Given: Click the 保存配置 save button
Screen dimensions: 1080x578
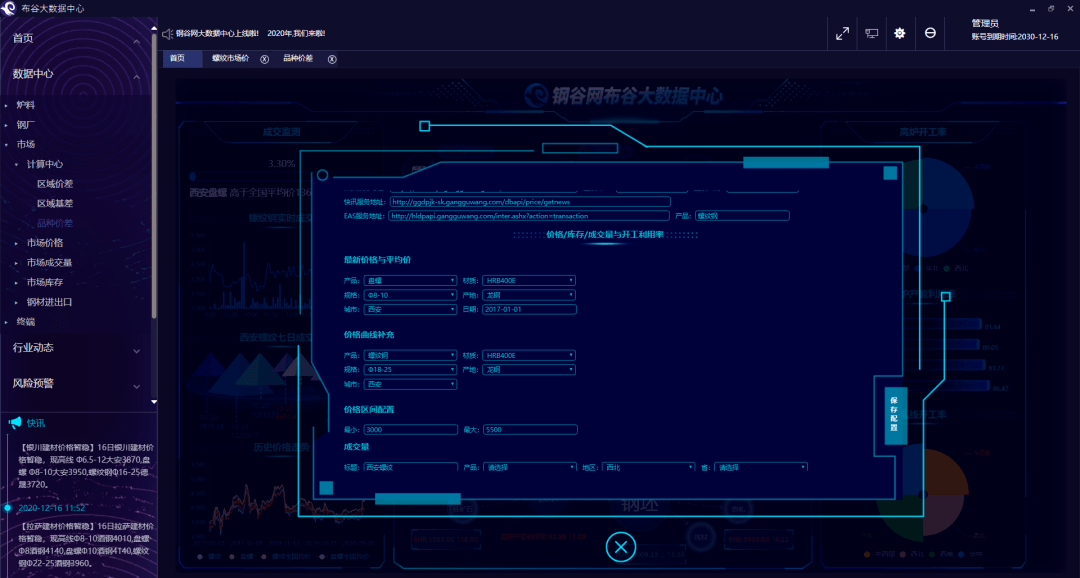Looking at the screenshot, I should click(x=895, y=414).
